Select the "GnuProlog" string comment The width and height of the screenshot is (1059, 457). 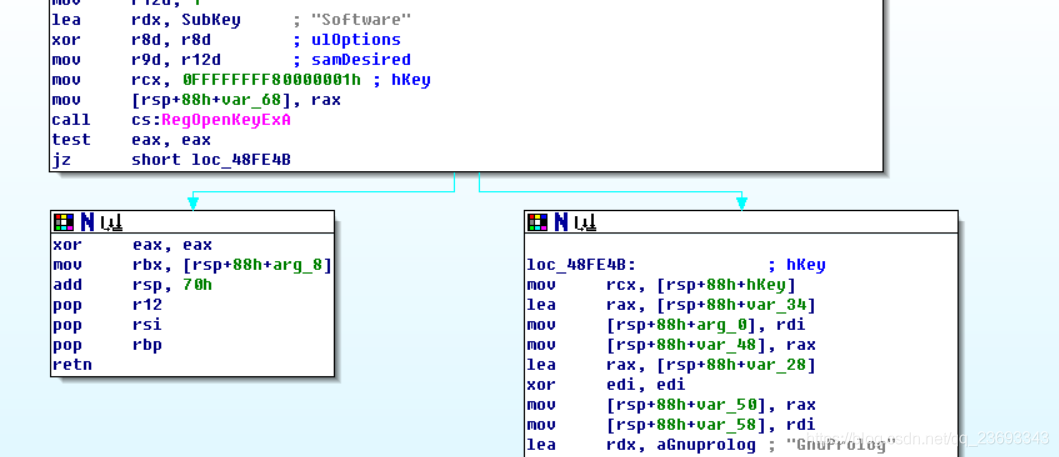click(x=840, y=445)
